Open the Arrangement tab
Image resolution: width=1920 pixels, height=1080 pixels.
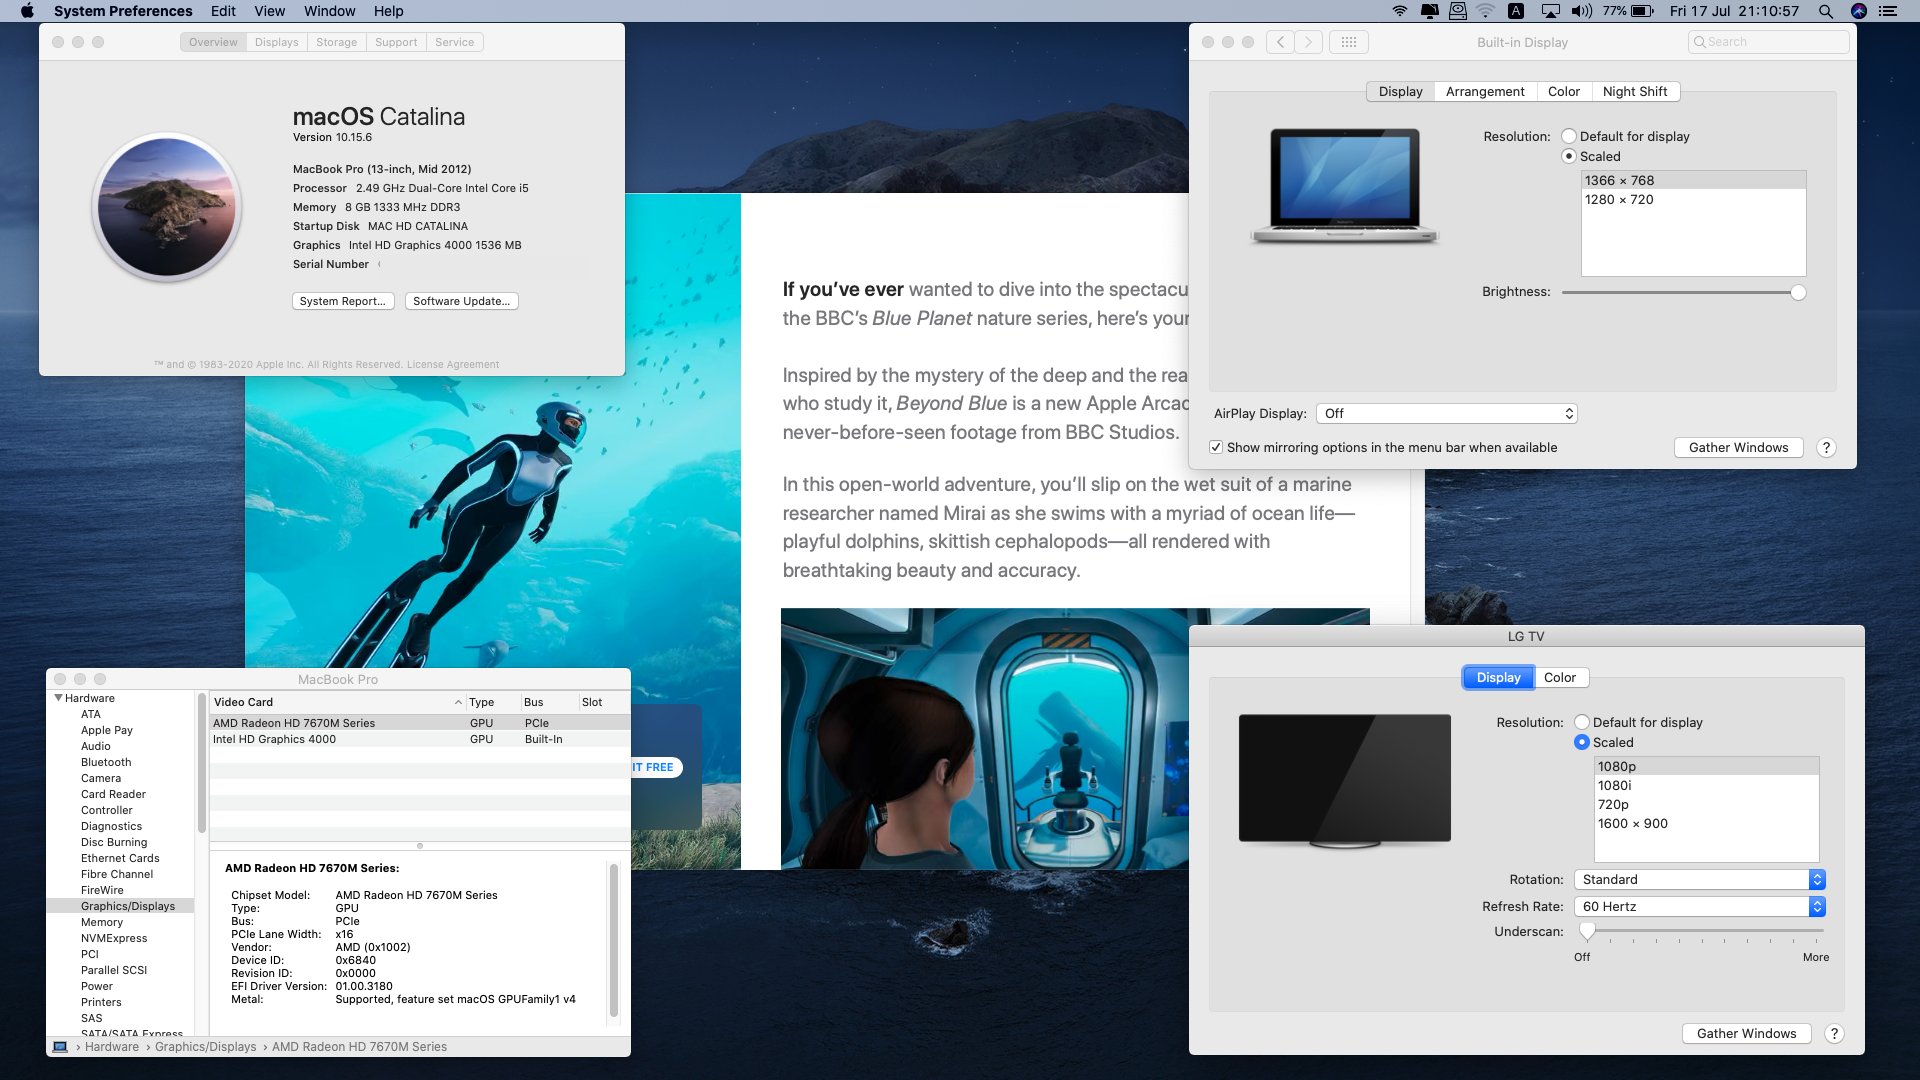tap(1485, 91)
